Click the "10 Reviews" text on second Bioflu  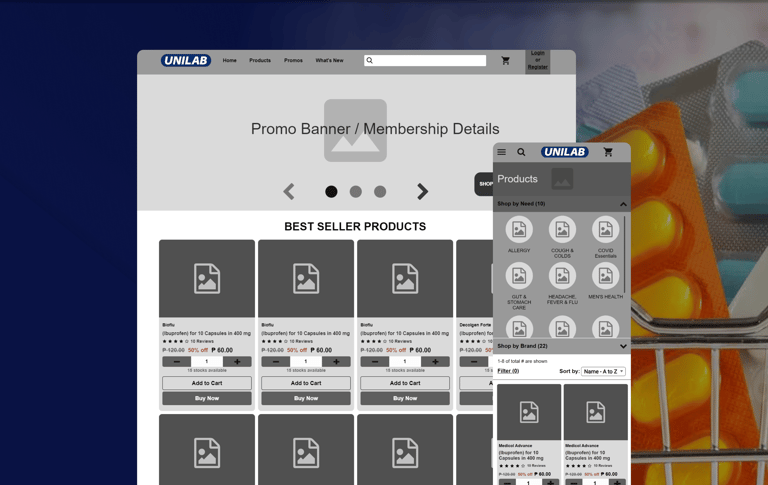click(x=301, y=341)
